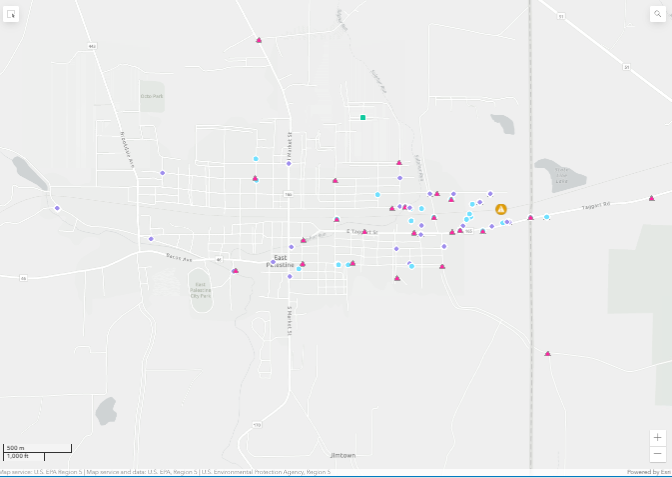
Task: Click the East Palestine town label
Action: coord(279,260)
